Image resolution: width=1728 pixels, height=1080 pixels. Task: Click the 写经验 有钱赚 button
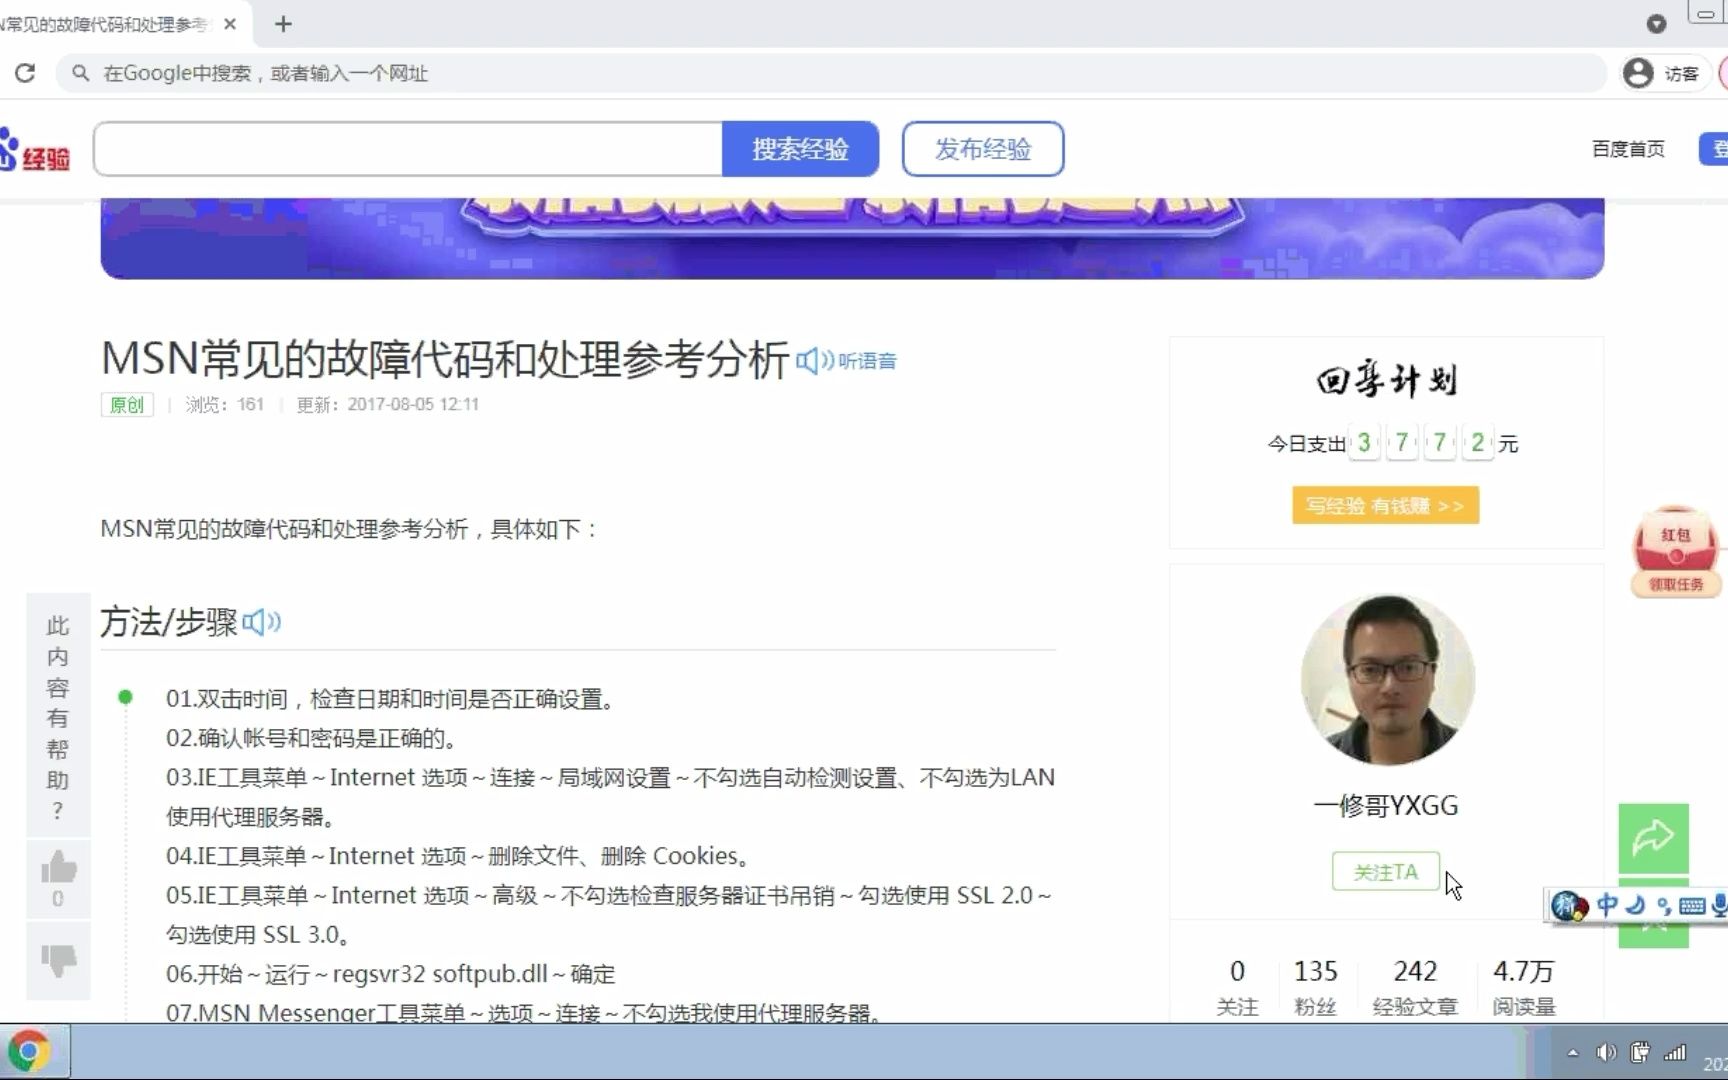pyautogui.click(x=1385, y=506)
